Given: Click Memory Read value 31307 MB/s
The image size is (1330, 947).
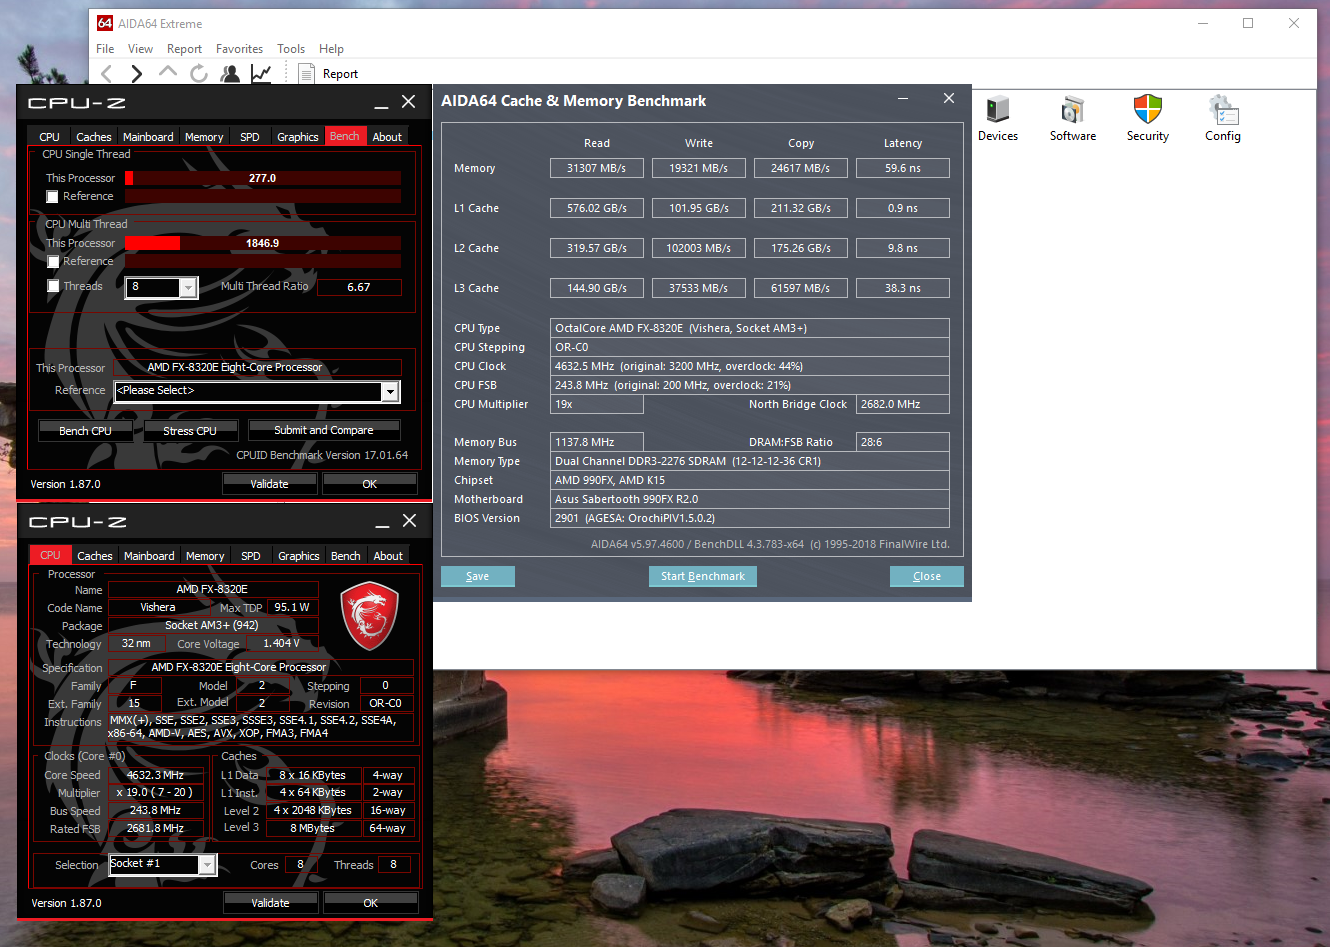Looking at the screenshot, I should (597, 168).
